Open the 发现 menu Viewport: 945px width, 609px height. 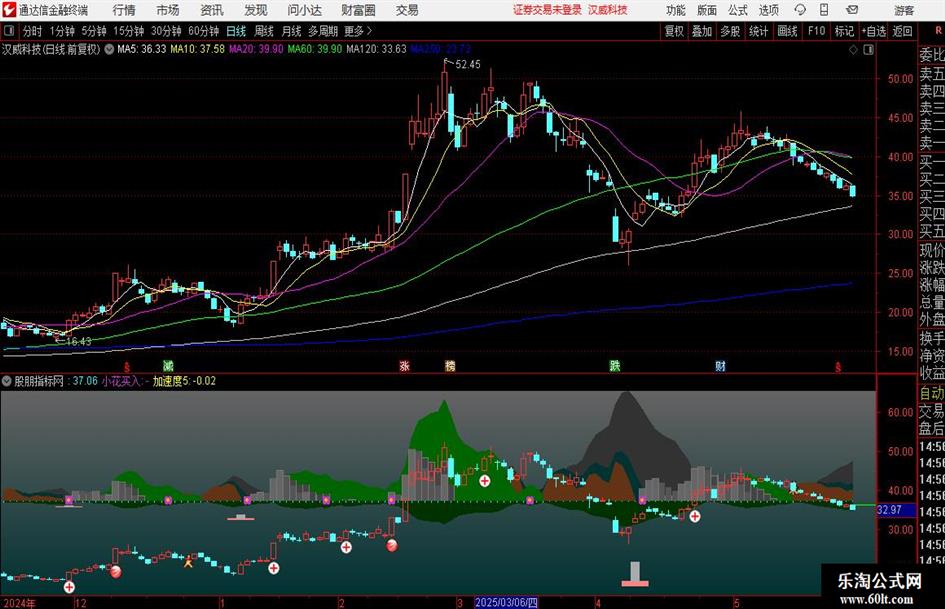pos(256,10)
